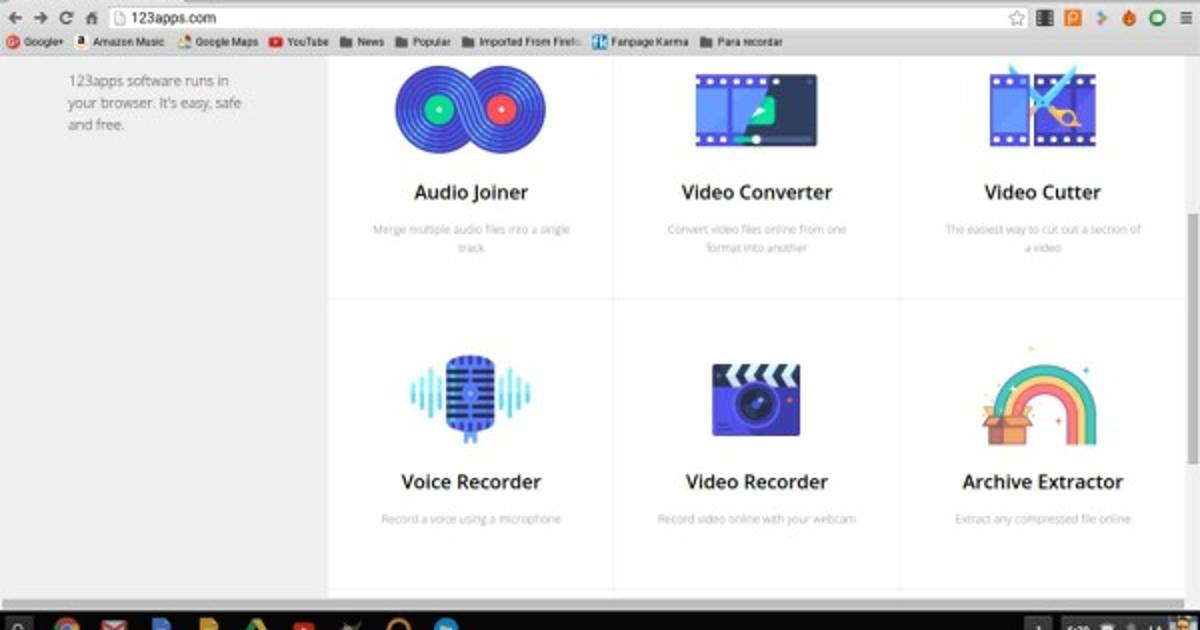Open the Audio Joiner vinyl records icon

click(x=470, y=109)
